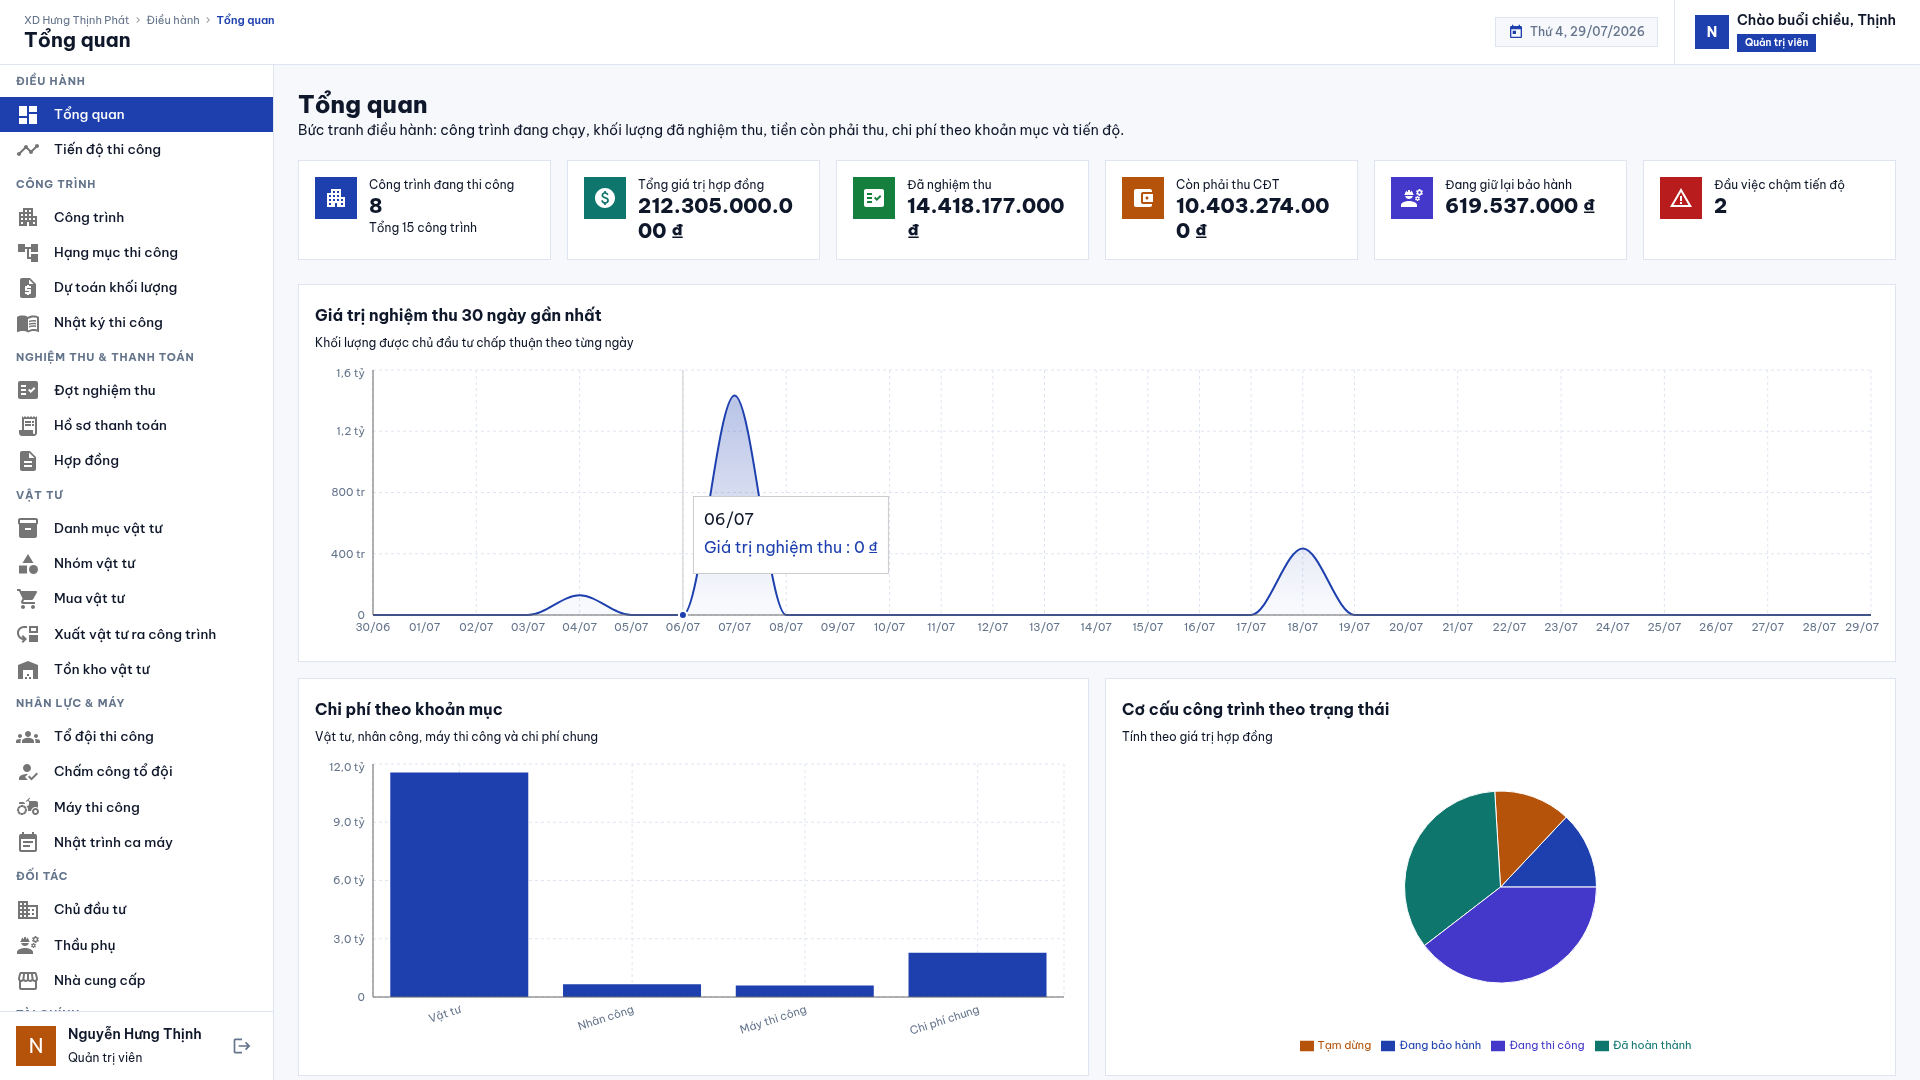Open Nhóm vật tư menu item
Screen dimensions: 1920x1080
coord(136,564)
